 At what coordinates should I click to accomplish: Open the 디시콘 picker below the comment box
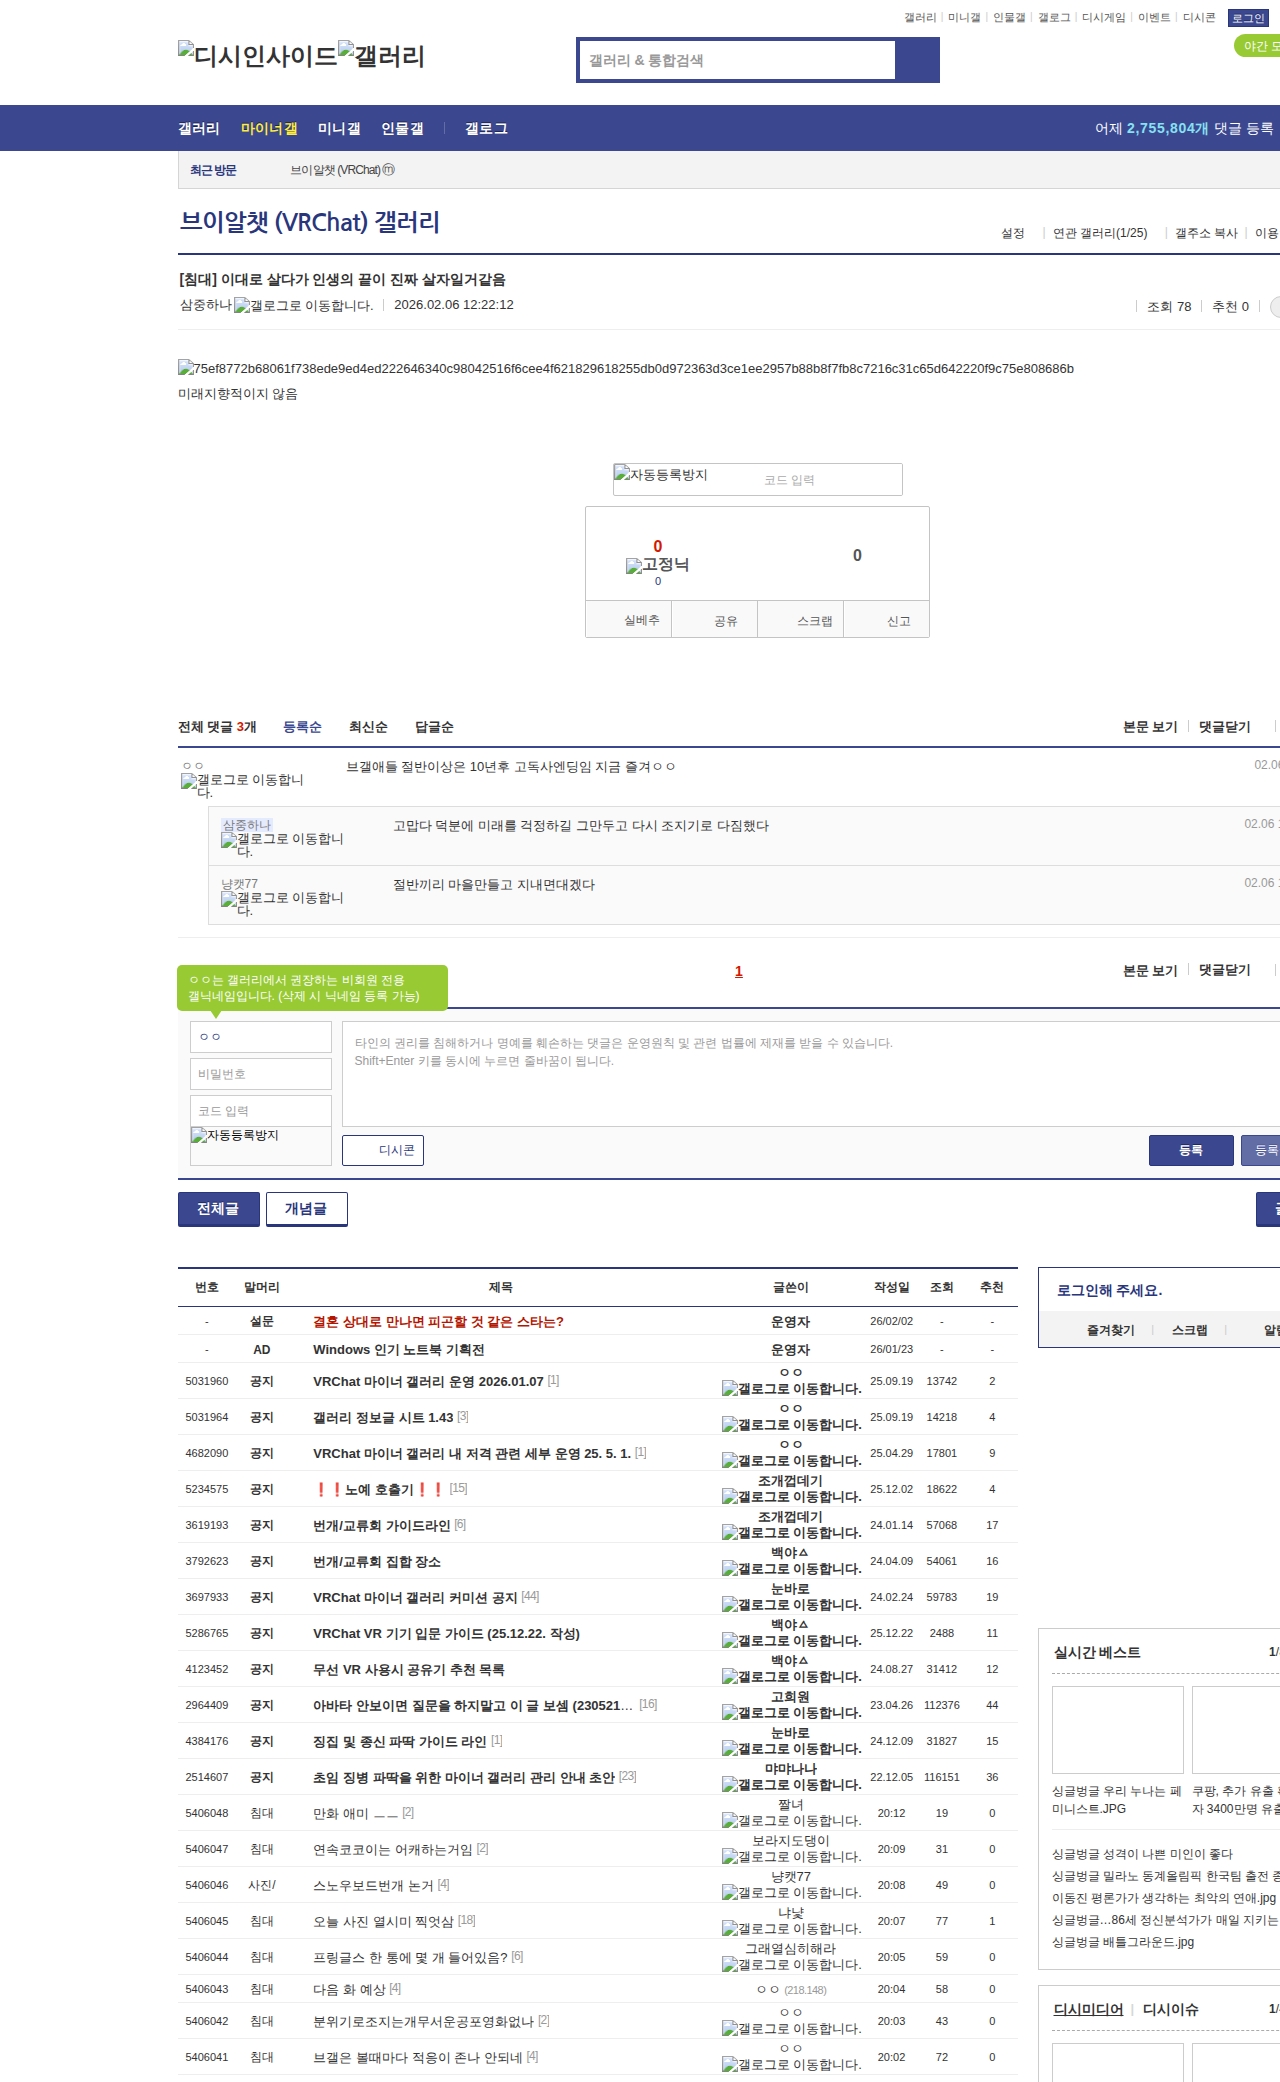click(383, 1150)
